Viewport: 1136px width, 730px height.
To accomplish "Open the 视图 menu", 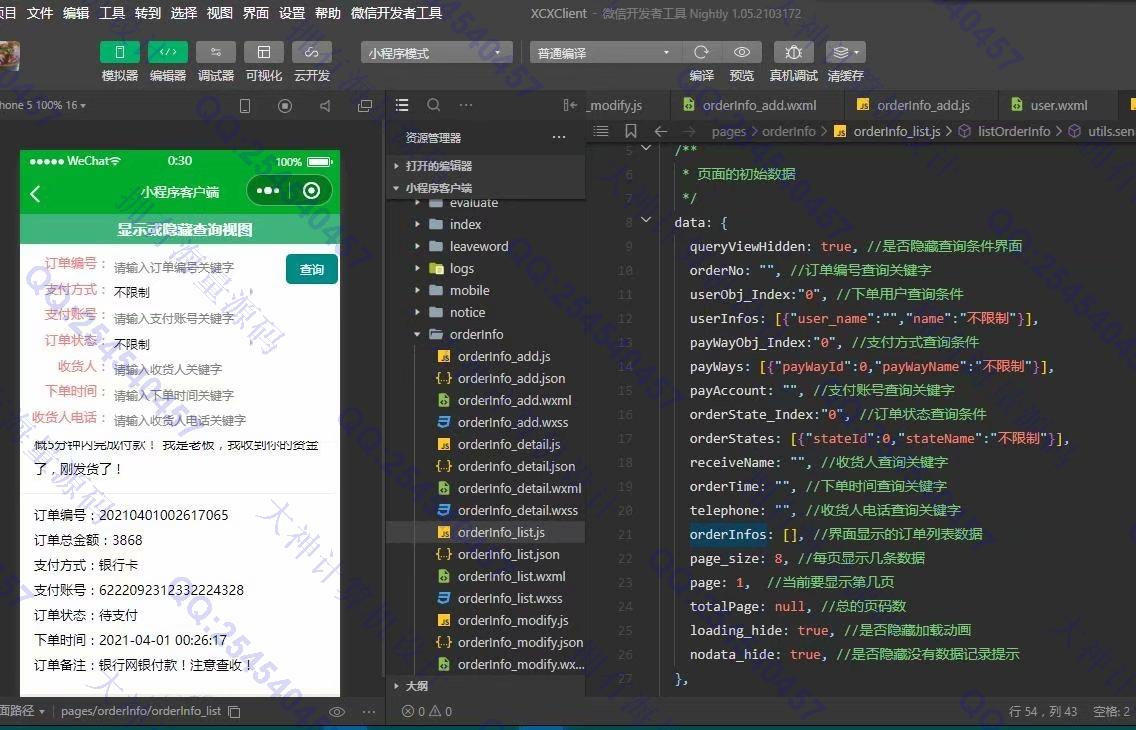I will click(220, 13).
